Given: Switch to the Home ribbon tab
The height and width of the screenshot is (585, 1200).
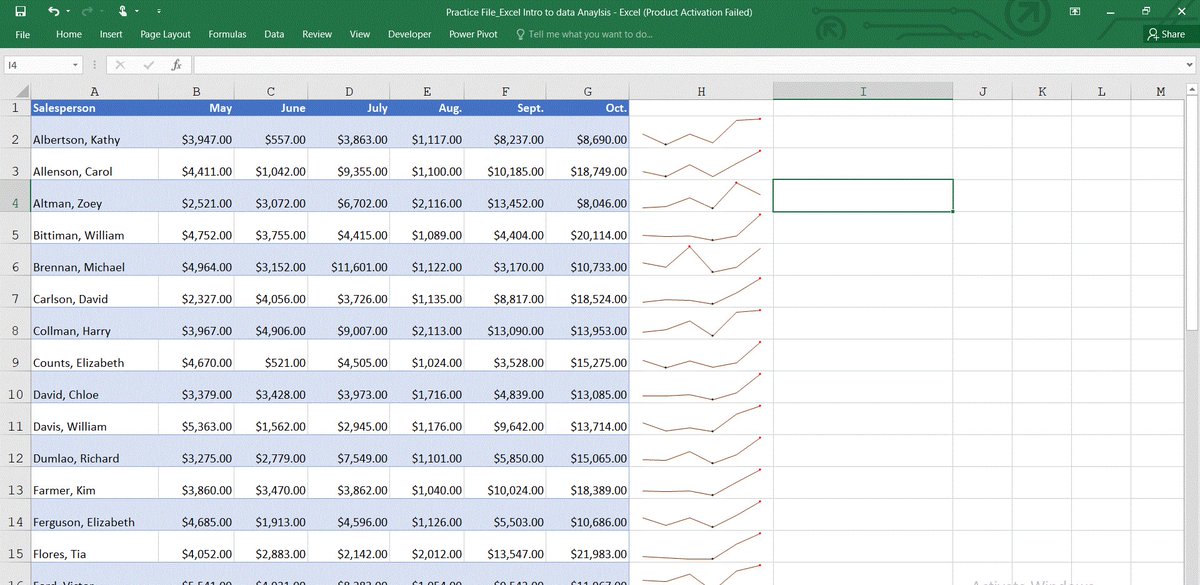Looking at the screenshot, I should 69,34.
